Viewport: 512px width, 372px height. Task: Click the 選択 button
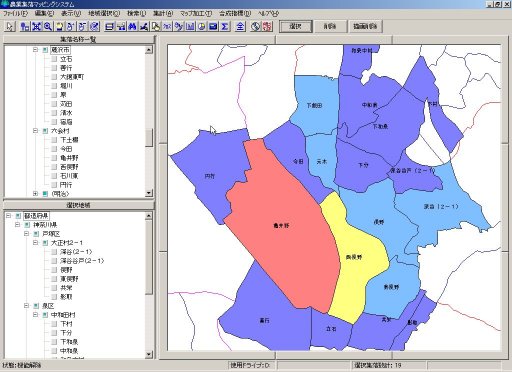296,26
